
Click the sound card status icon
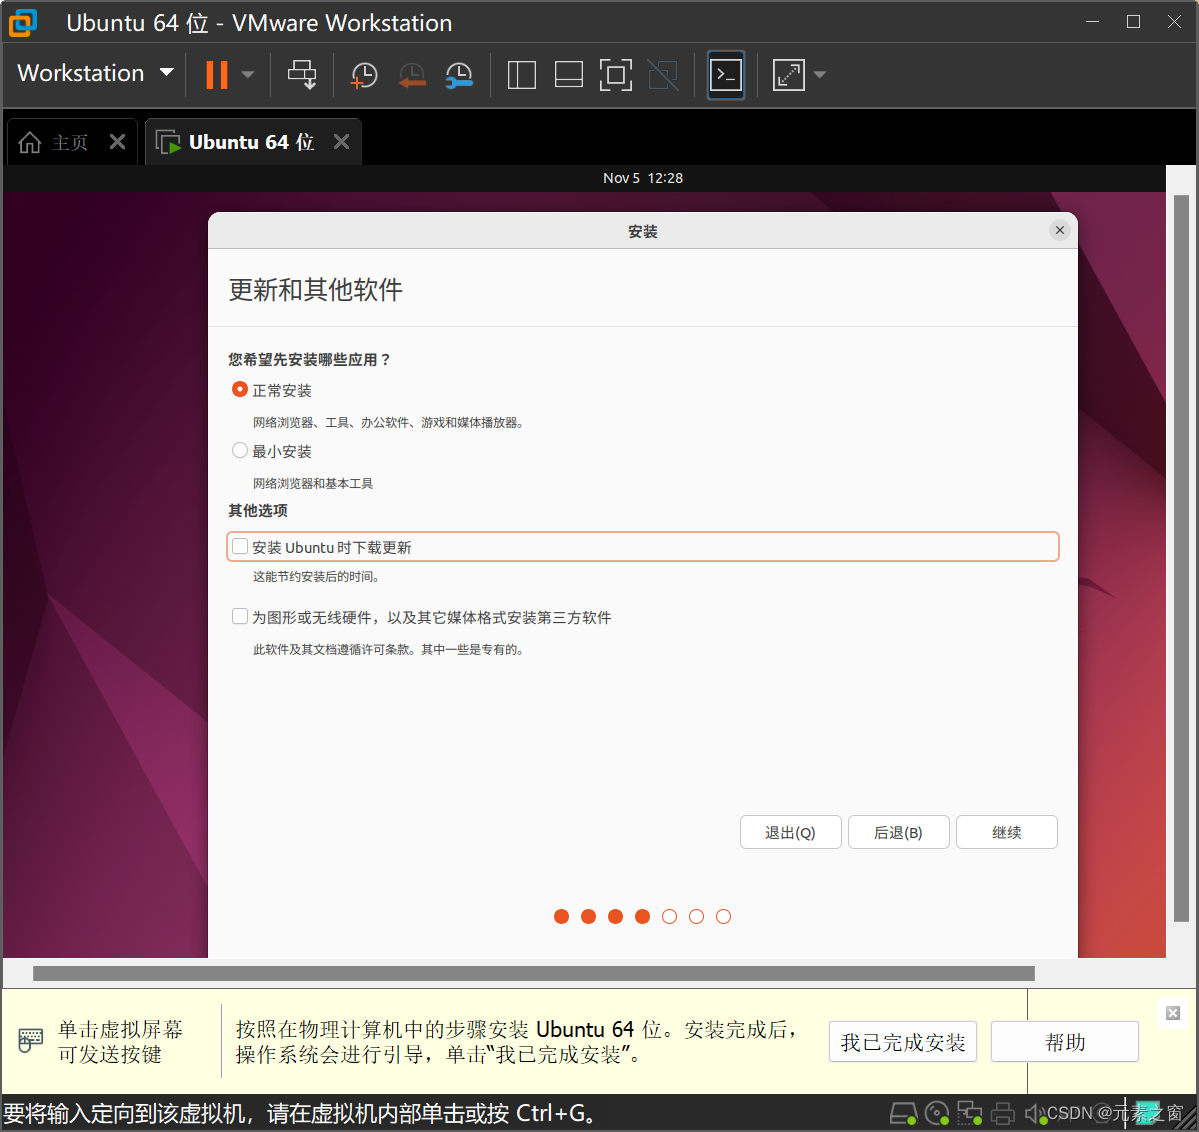pos(1035,1114)
